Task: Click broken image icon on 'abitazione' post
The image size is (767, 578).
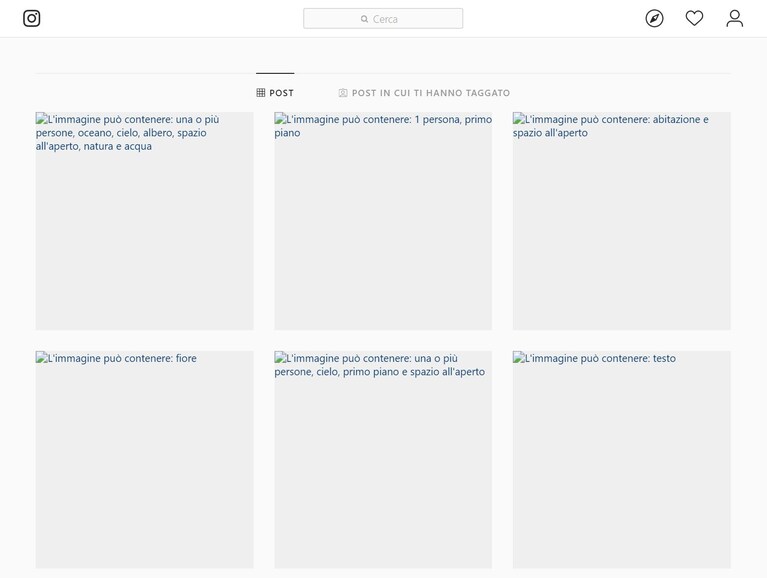Action: (x=519, y=118)
